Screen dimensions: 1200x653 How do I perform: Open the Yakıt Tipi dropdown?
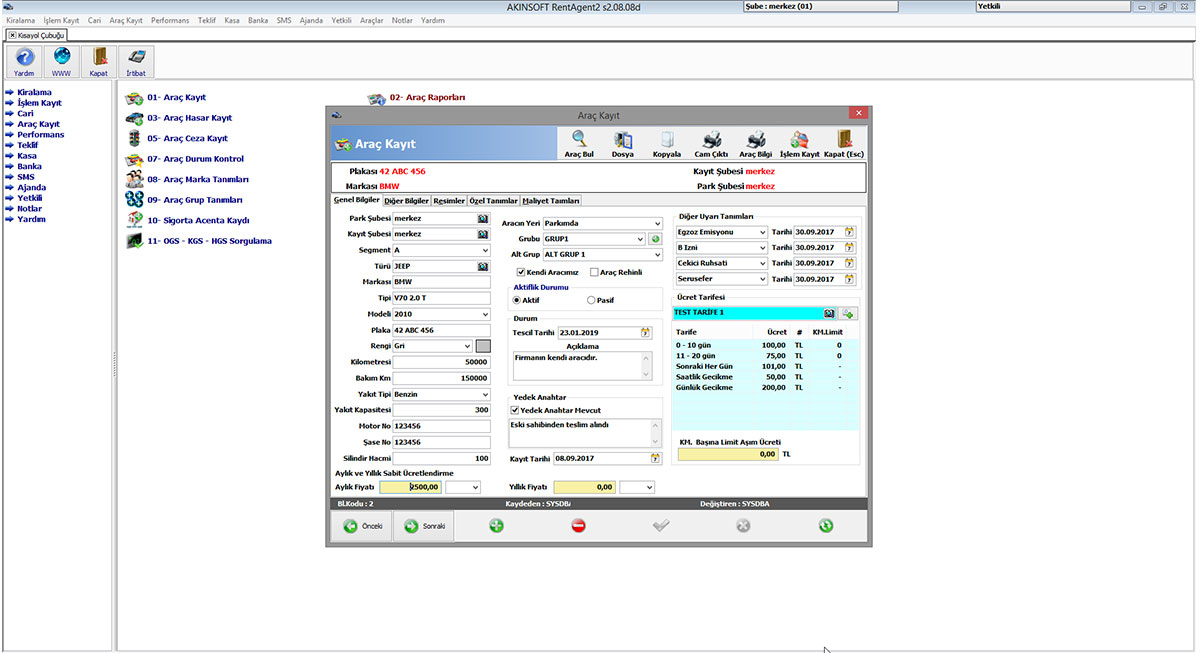(x=485, y=395)
